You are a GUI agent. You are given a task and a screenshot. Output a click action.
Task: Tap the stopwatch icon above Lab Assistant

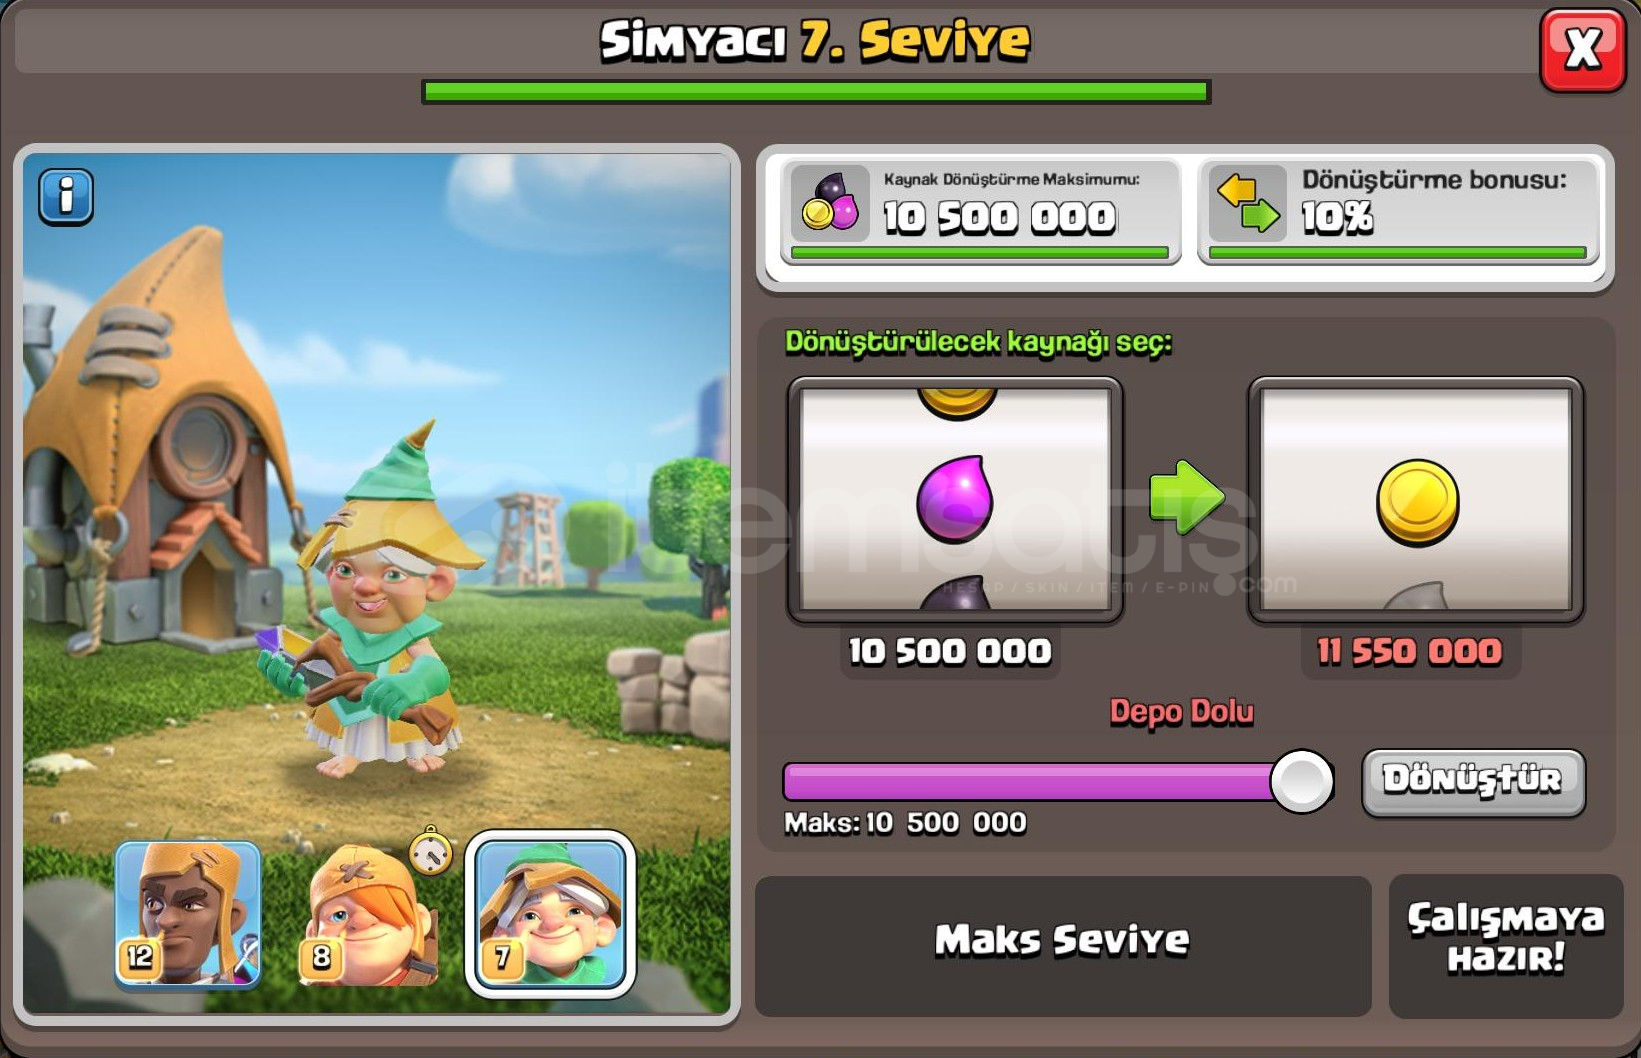(431, 851)
